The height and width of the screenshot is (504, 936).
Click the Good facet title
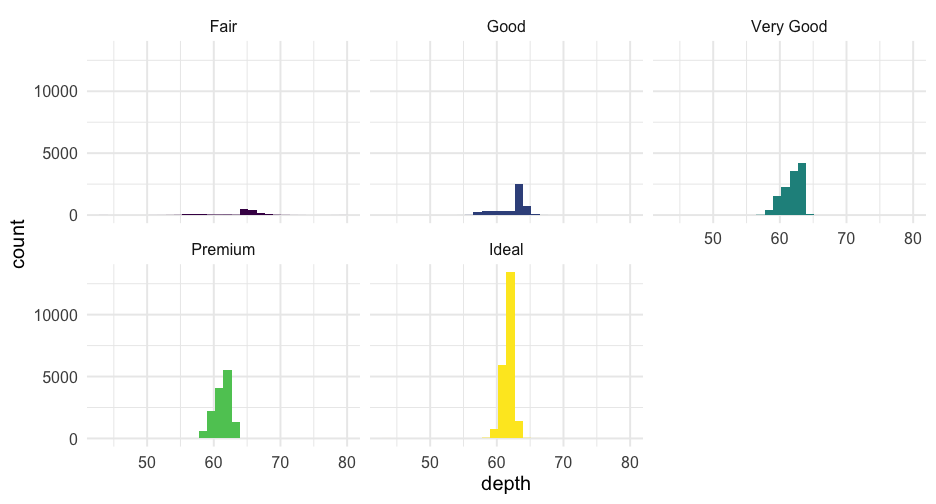tap(505, 27)
